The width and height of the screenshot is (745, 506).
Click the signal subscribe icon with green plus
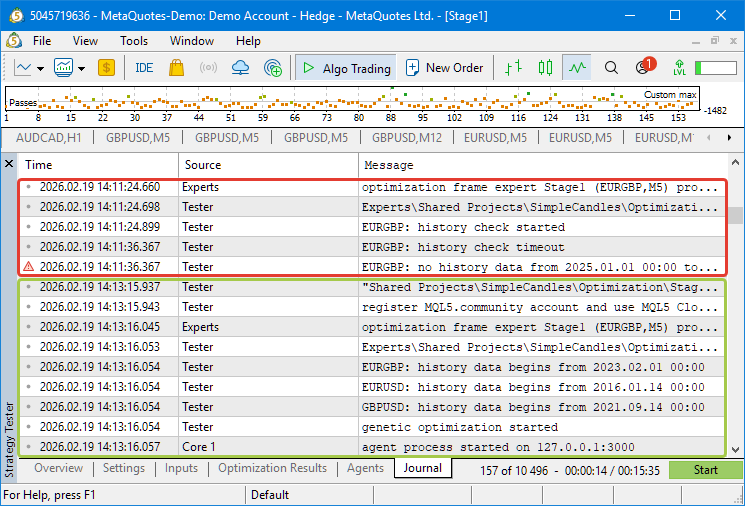click(273, 68)
